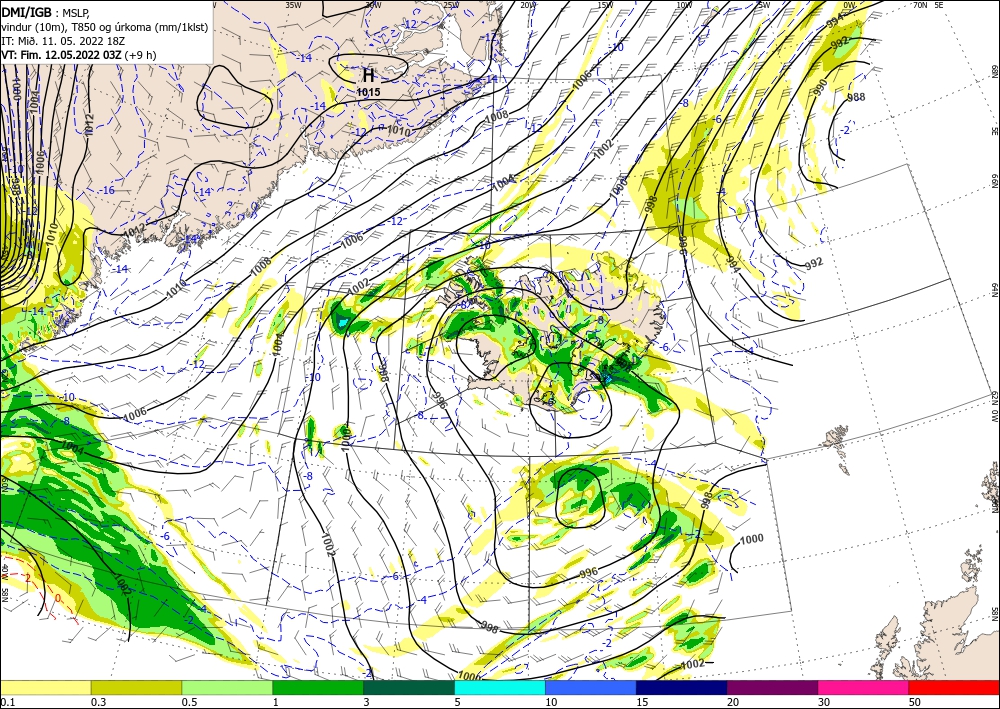Viewport: 1000px width, 709px height.
Task: Click the red "0" isotherm label
Action: [58, 598]
